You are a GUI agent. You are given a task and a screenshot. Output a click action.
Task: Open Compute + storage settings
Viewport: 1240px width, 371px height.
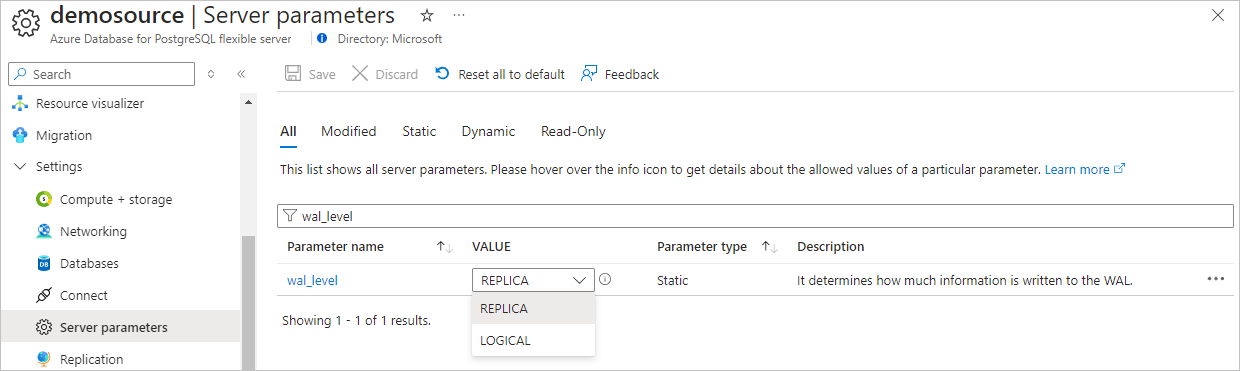[x=116, y=199]
